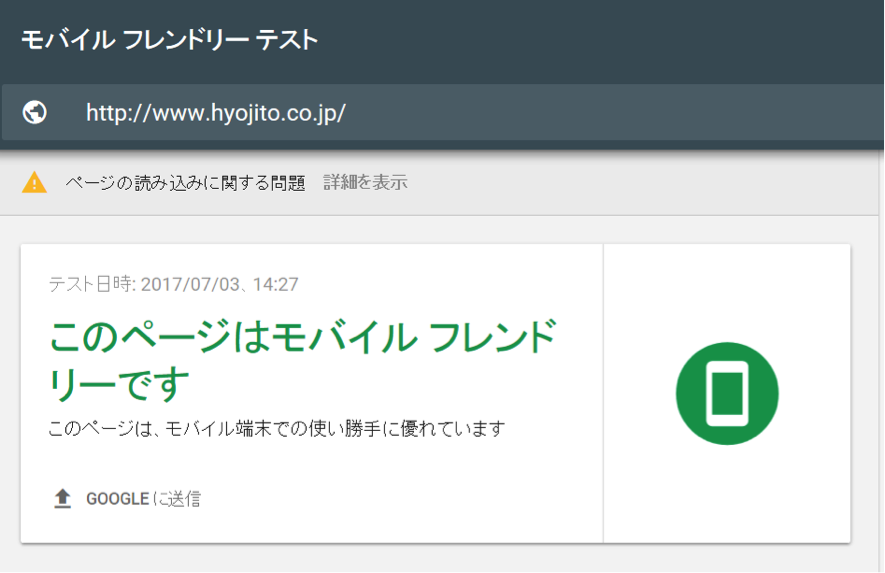Click the green mobile phone result icon
This screenshot has height=573, width=885.
pyautogui.click(x=727, y=393)
